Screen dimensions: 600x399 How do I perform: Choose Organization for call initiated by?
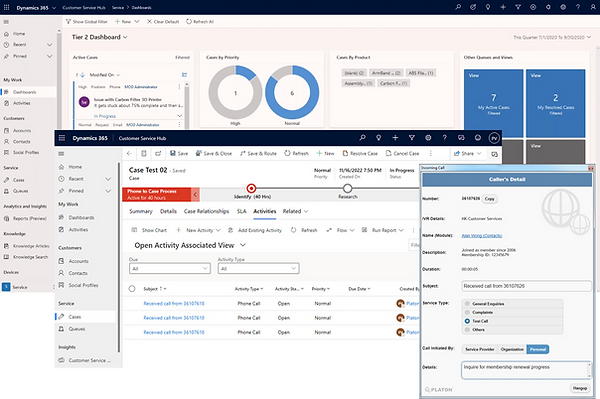[x=512, y=349]
